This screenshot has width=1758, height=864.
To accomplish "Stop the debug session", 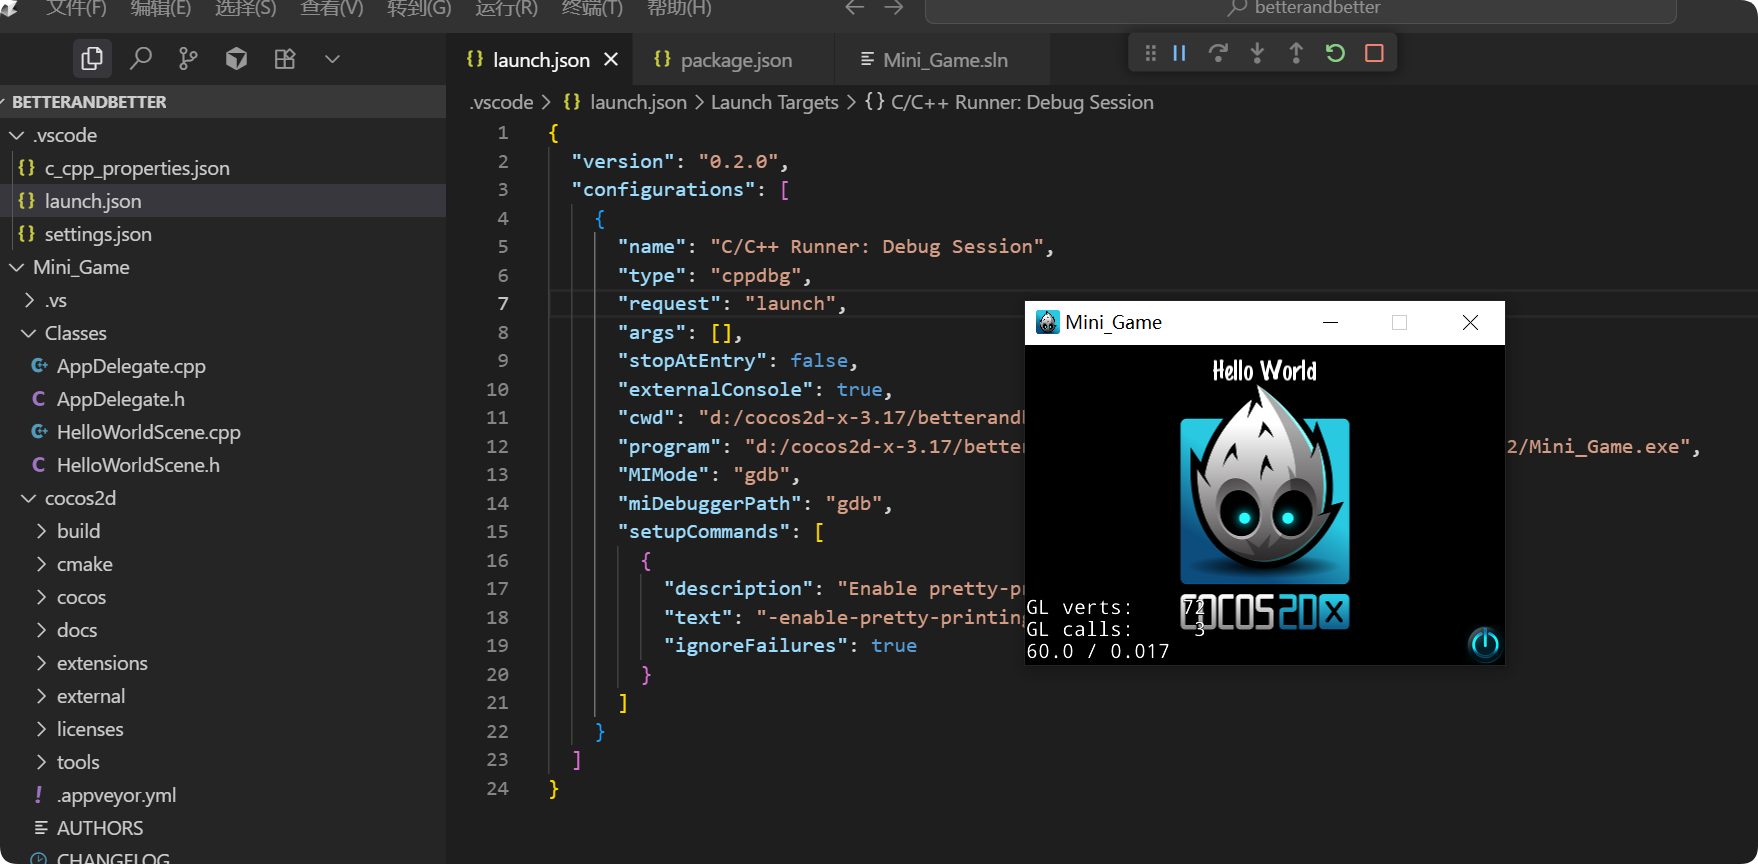I will tap(1374, 53).
